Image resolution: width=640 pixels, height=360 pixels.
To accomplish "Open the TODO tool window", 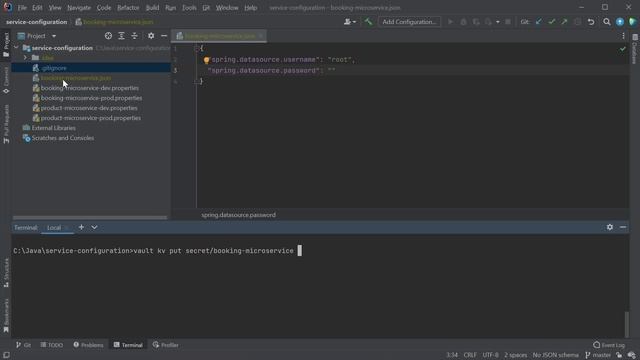I will click(x=52, y=345).
